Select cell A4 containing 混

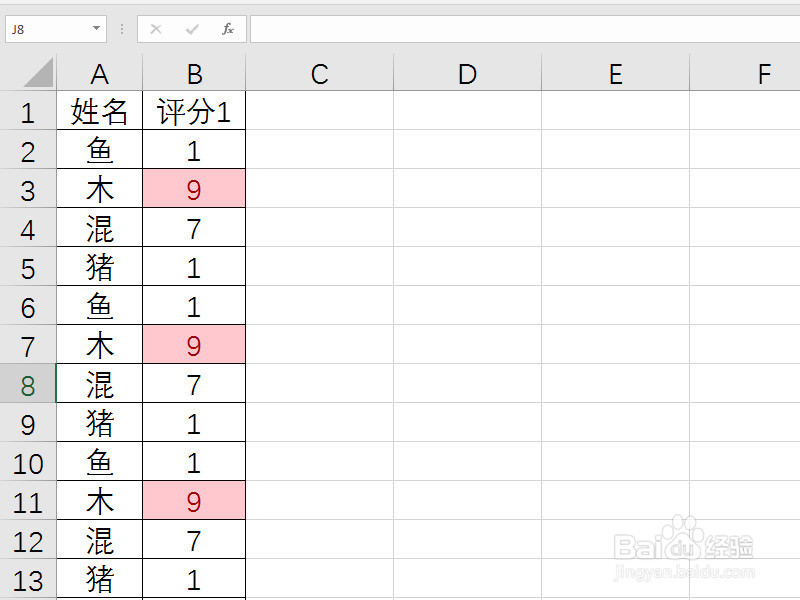99,228
